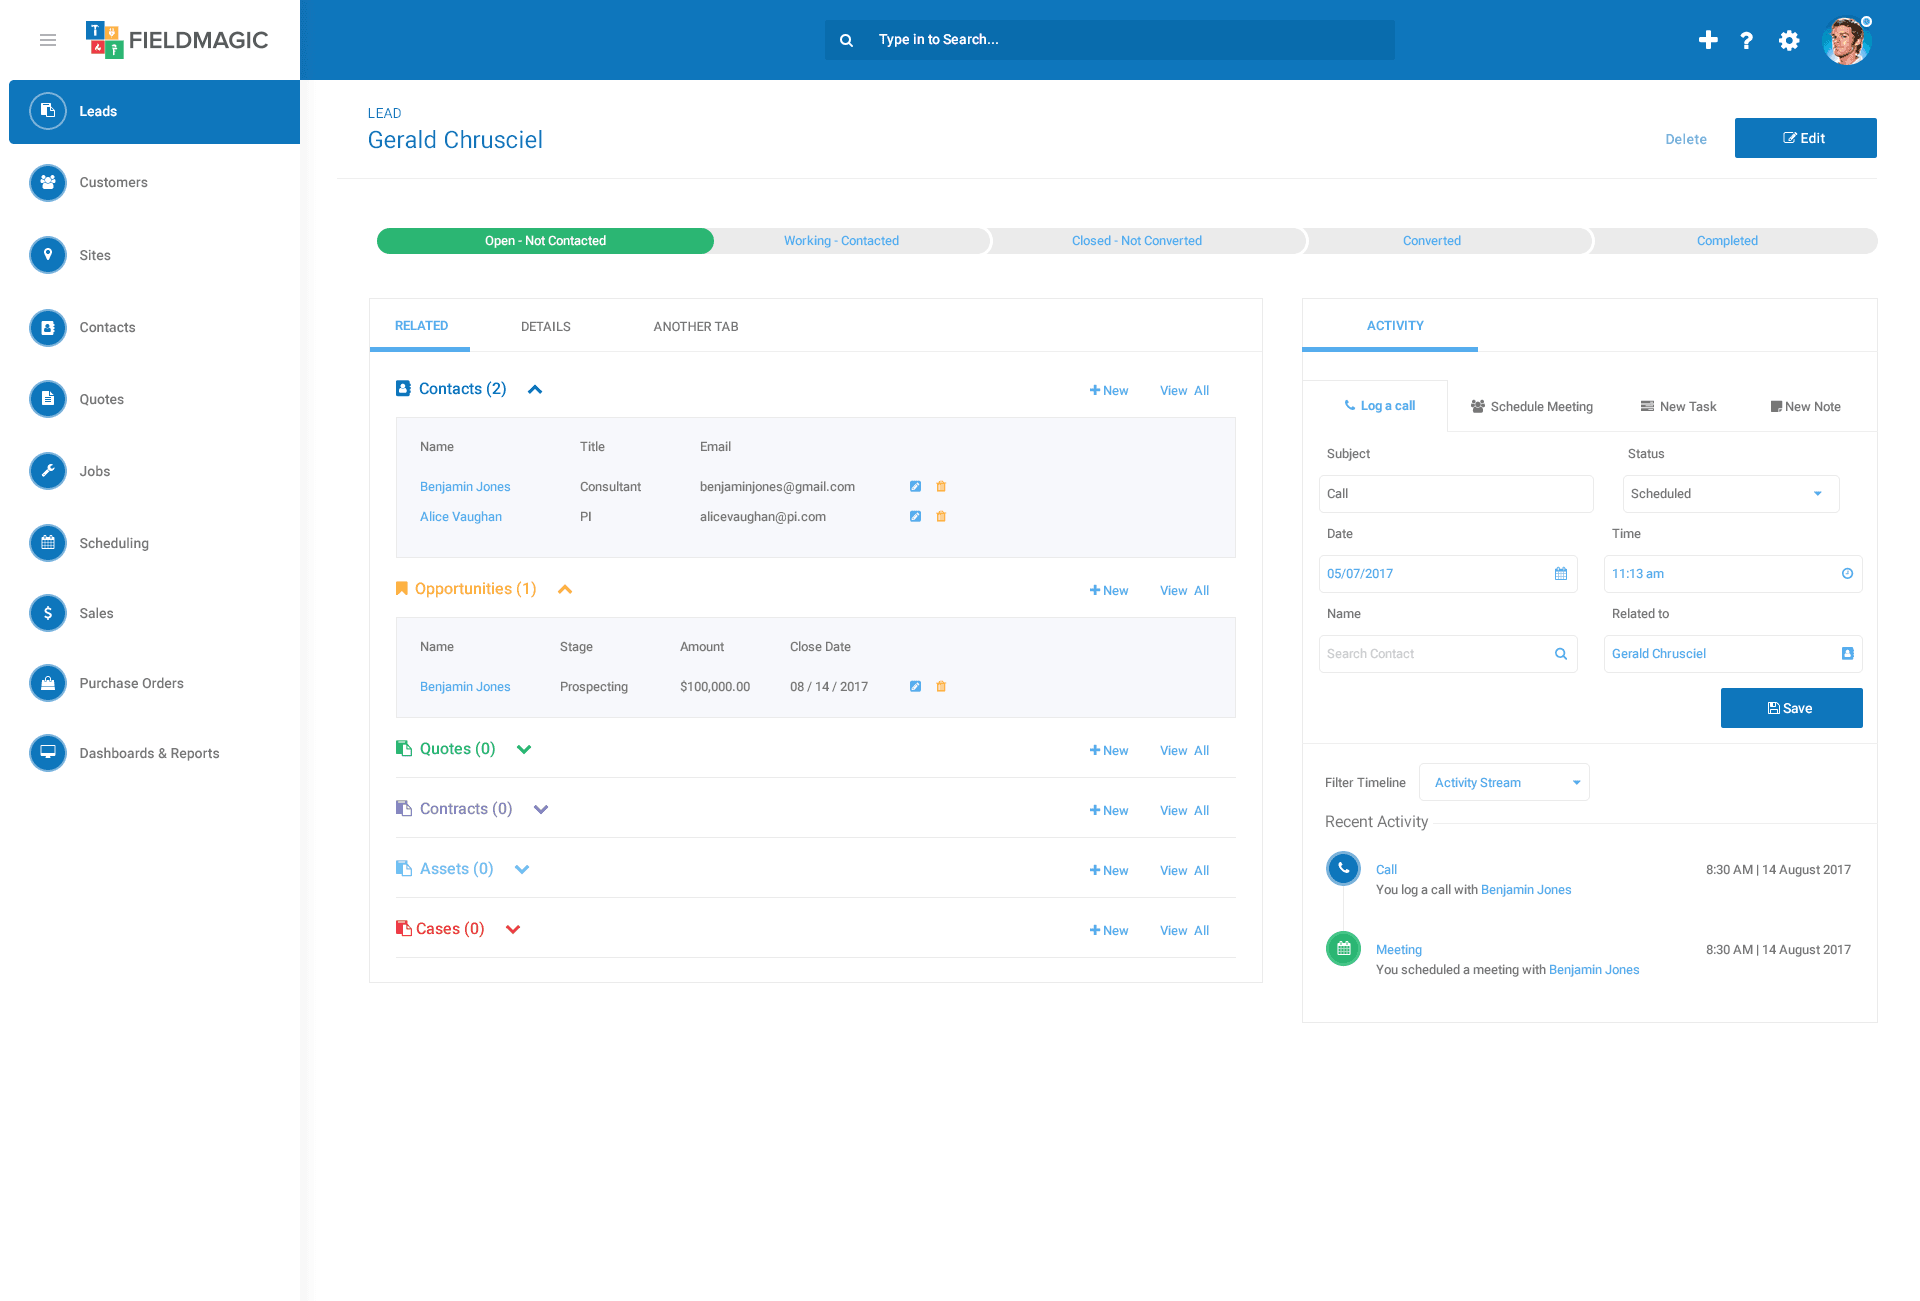Open Customers in the sidebar
Screen dimensions: 1920x1301
coord(113,183)
